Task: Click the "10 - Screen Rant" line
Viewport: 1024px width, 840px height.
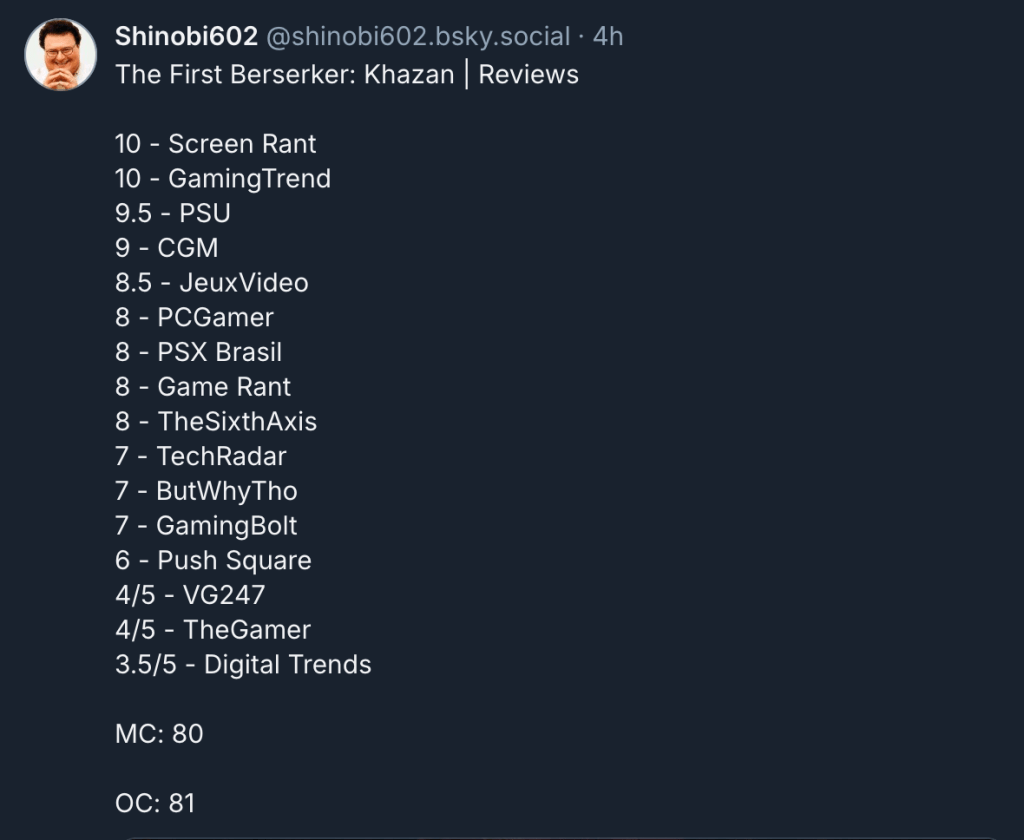Action: 215,144
